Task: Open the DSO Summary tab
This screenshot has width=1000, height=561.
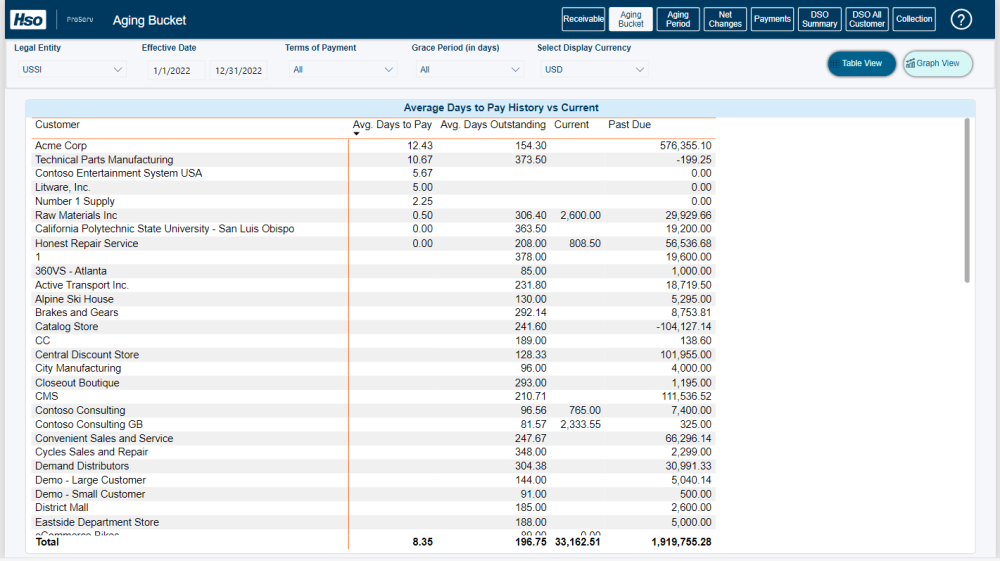Action: (x=819, y=19)
